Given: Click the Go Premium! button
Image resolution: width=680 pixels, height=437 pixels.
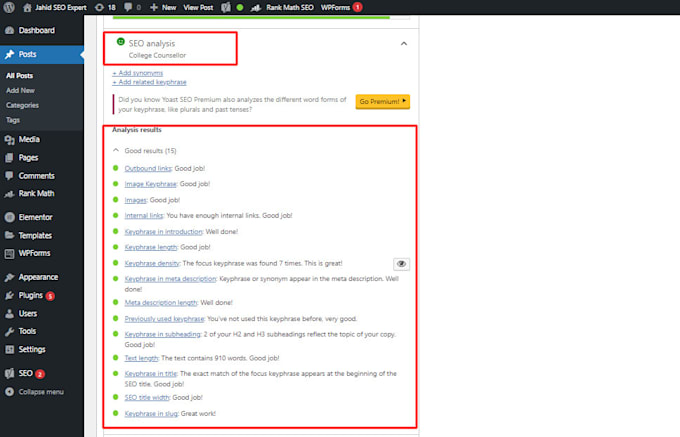Looking at the screenshot, I should point(382,101).
